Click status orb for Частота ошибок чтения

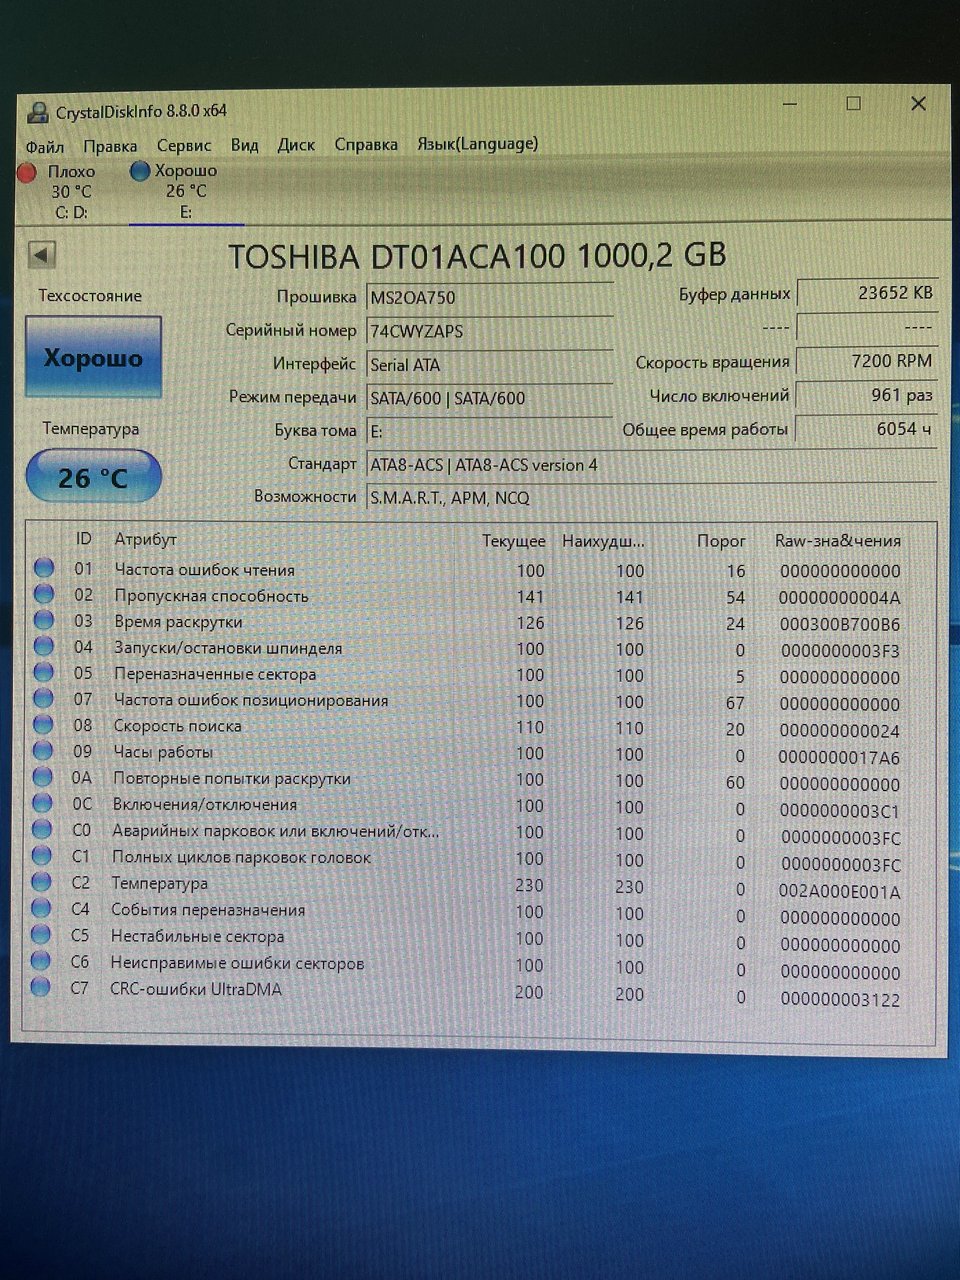tap(44, 568)
